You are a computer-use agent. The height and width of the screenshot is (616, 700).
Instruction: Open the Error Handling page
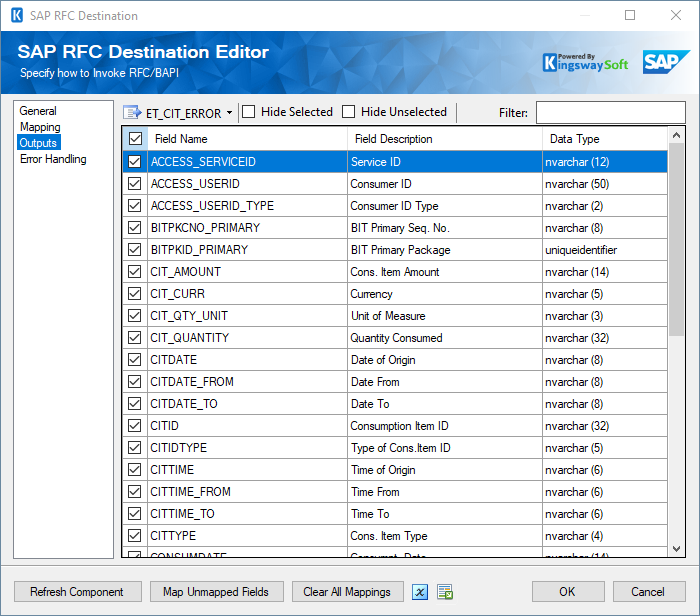tap(53, 159)
